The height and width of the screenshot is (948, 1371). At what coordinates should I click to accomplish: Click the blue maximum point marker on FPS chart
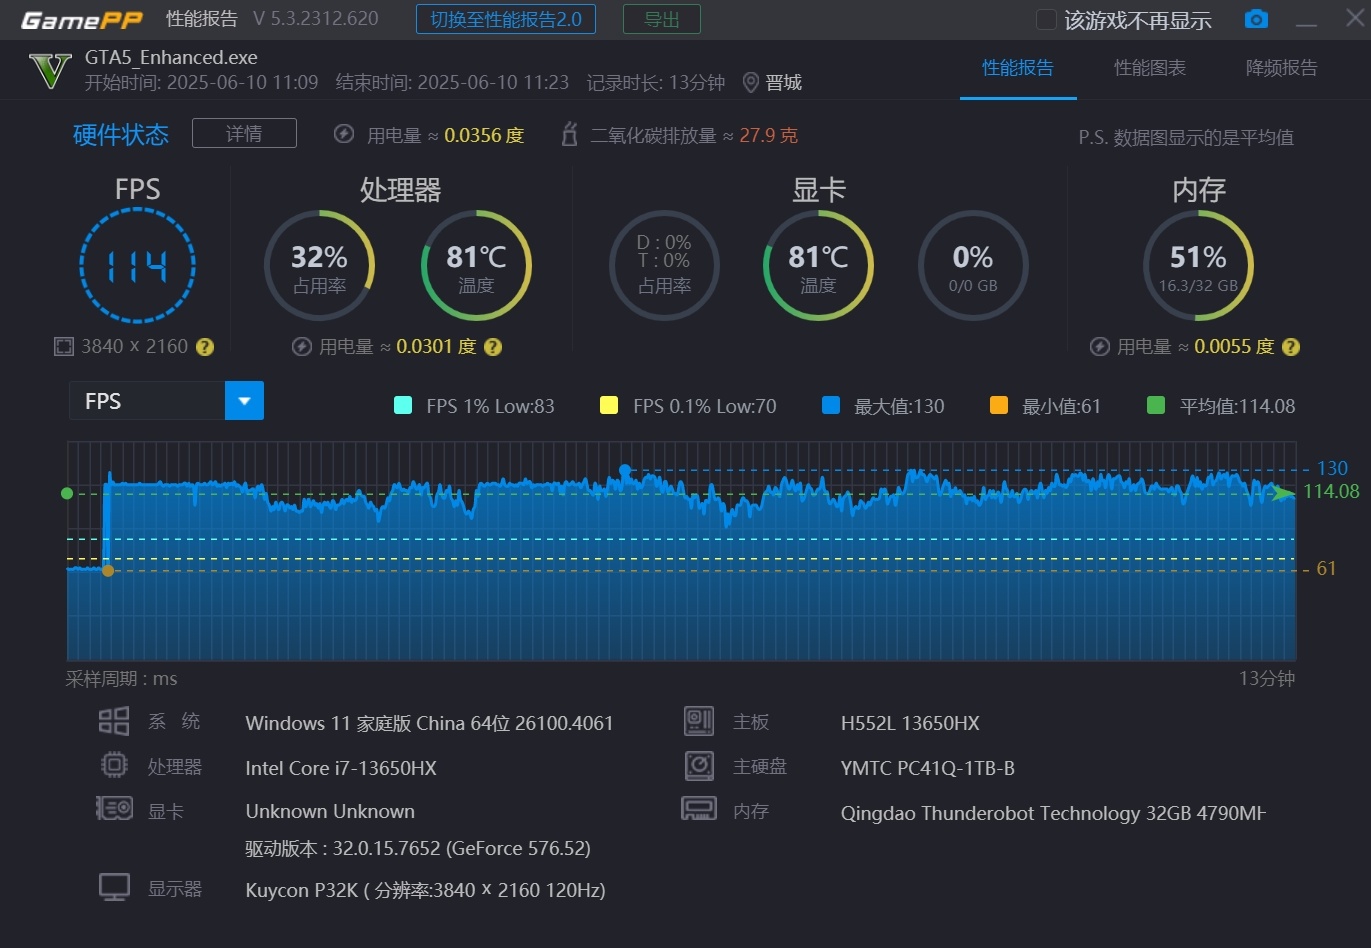click(625, 470)
